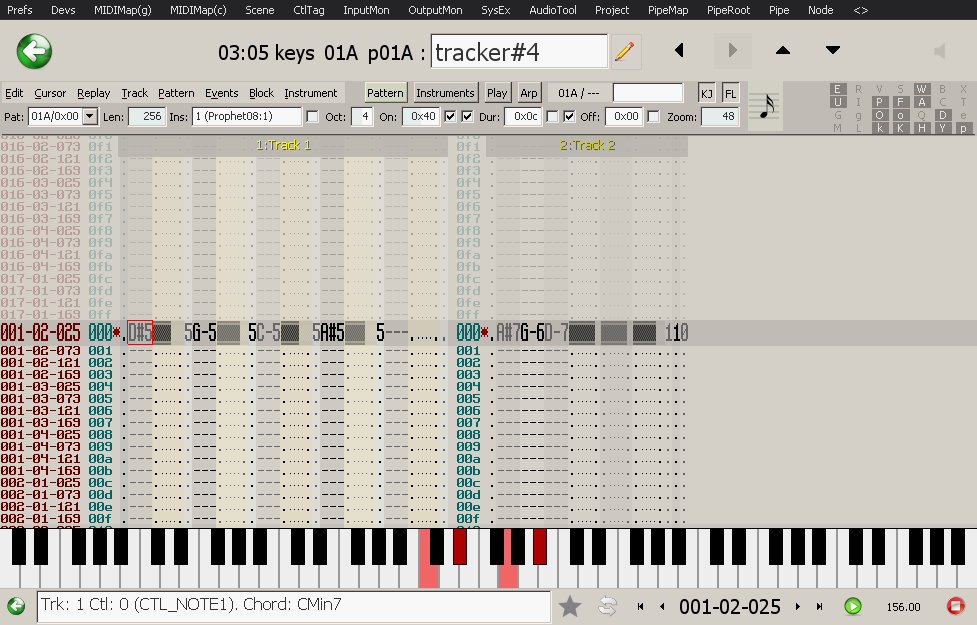This screenshot has height=625, width=977.
Task: Click the Instruments button
Action: point(445,93)
